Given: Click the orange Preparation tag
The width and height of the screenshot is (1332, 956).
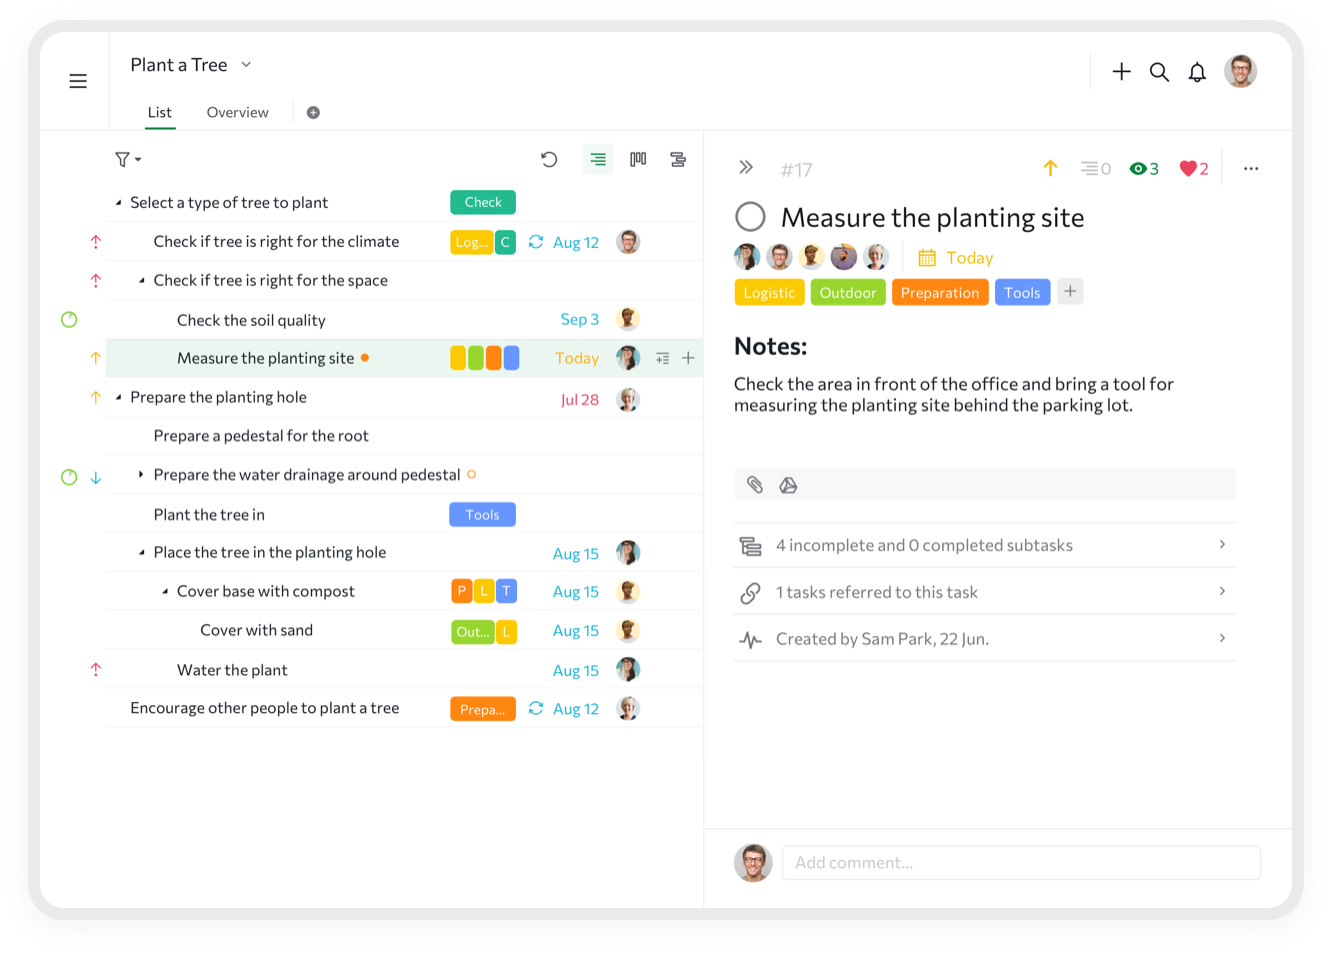Looking at the screenshot, I should [939, 293].
